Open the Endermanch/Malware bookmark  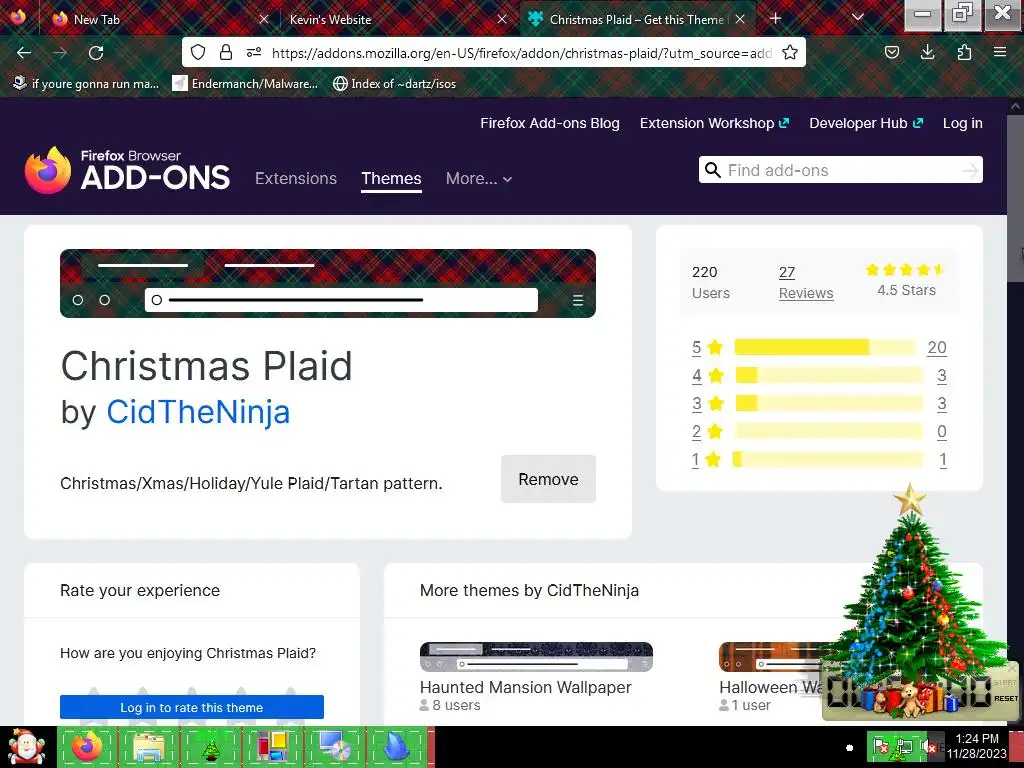(x=246, y=84)
